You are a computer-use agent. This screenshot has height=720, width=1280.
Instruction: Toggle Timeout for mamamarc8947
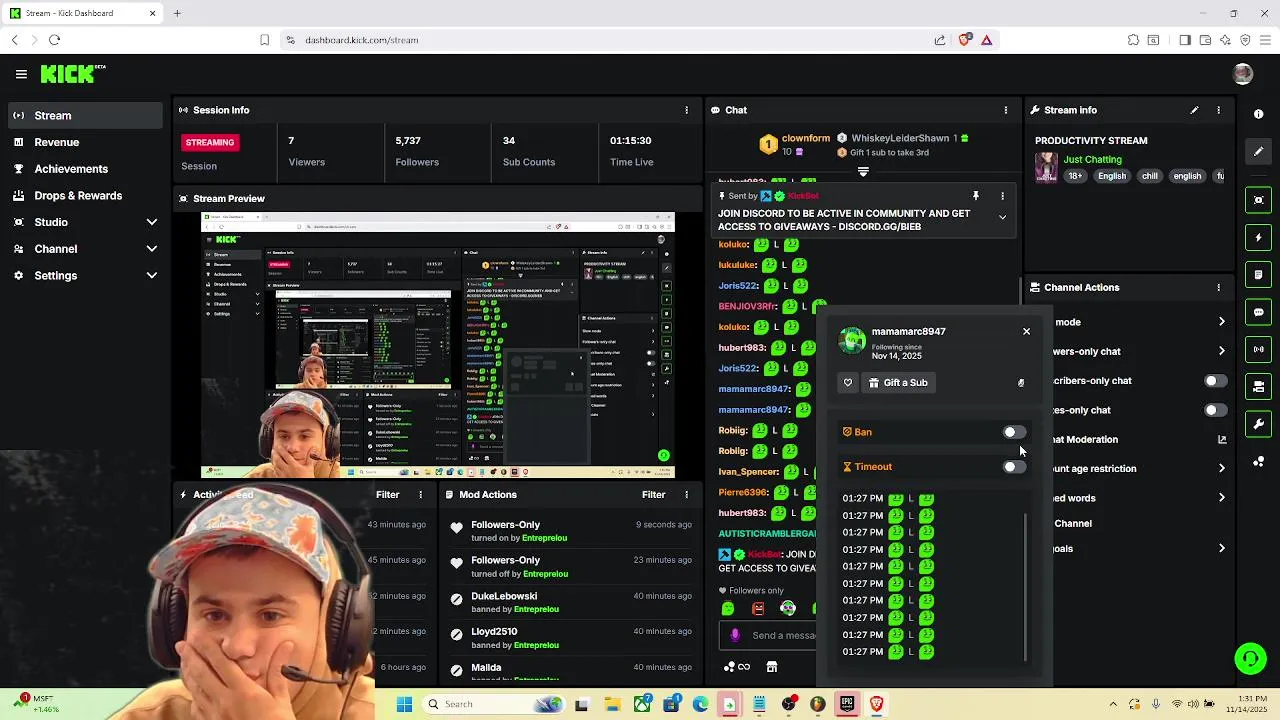[1013, 467]
